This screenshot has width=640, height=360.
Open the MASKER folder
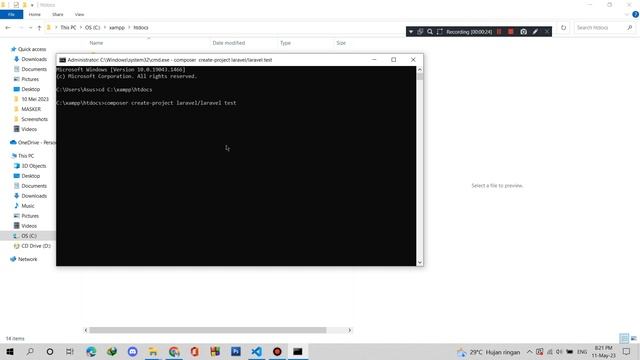click(x=31, y=109)
